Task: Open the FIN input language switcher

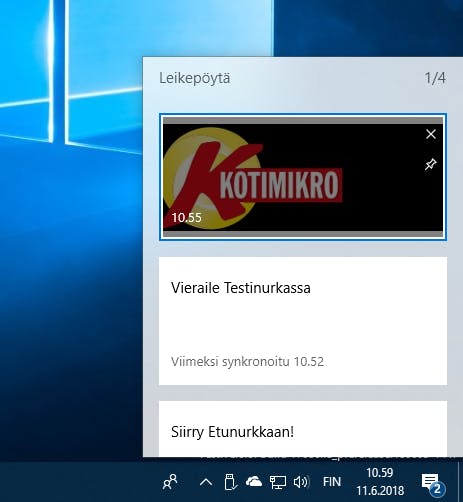Action: [332, 482]
